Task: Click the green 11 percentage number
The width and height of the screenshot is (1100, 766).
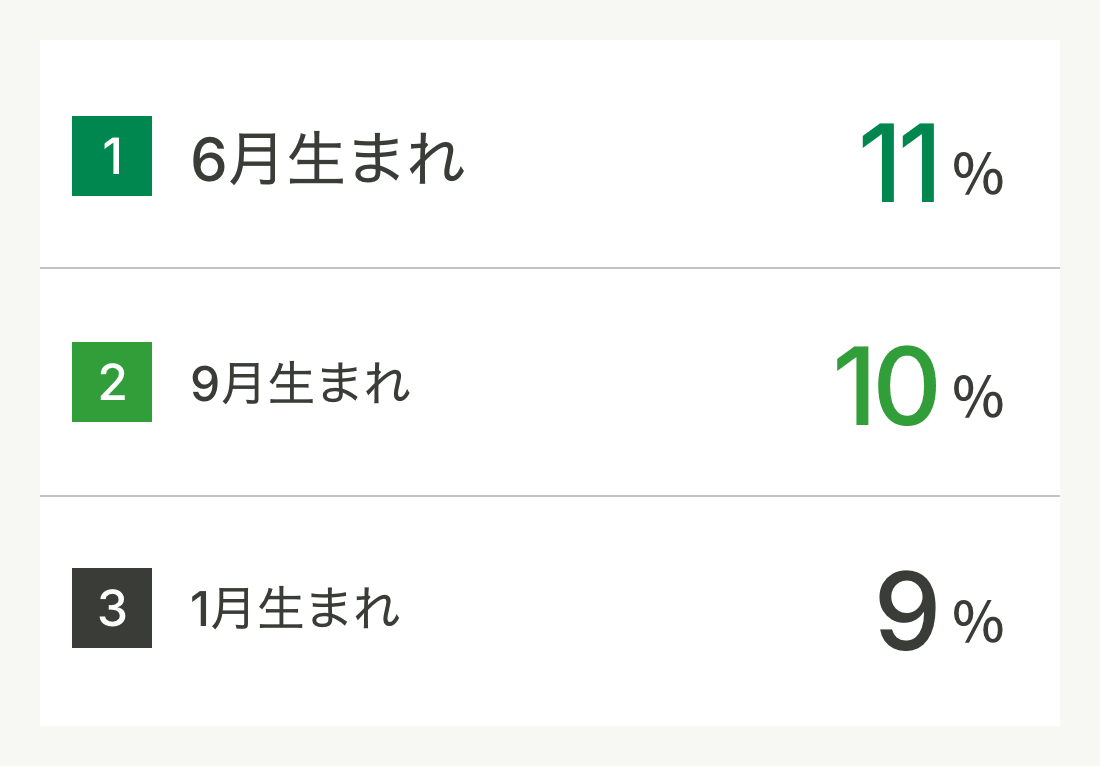Action: [899, 163]
